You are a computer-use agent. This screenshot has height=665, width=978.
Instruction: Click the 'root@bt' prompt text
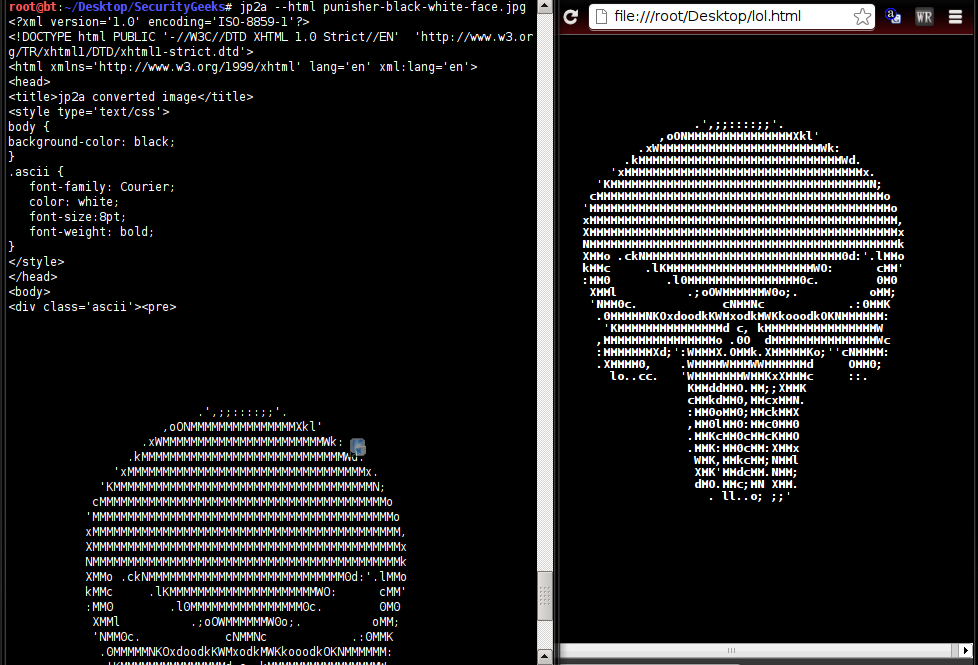coord(33,7)
